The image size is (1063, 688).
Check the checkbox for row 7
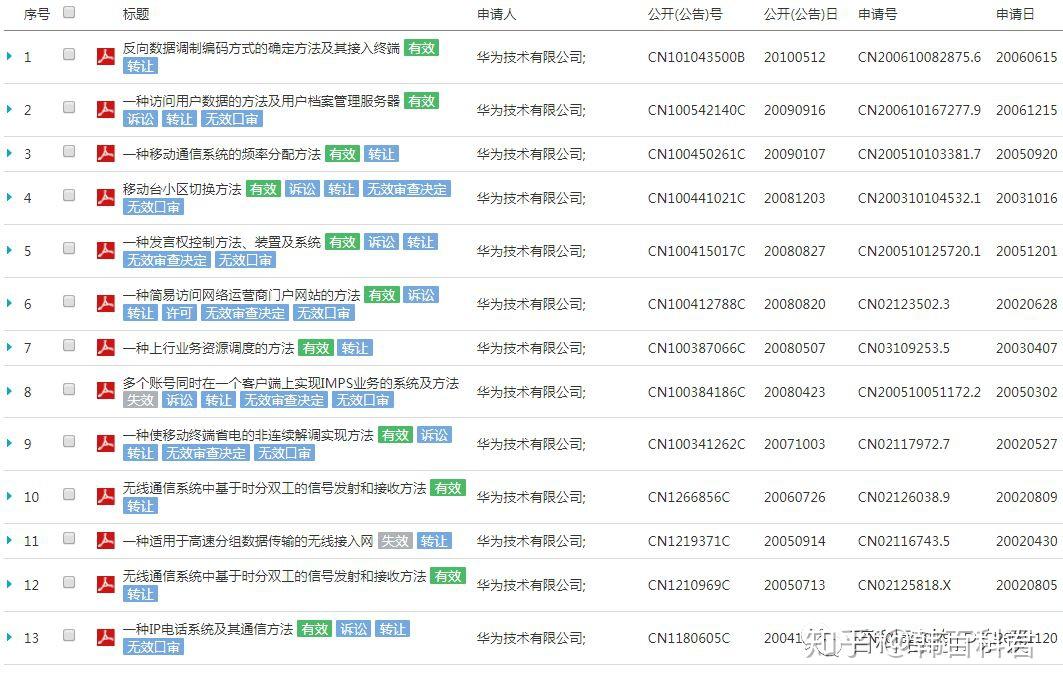68,345
